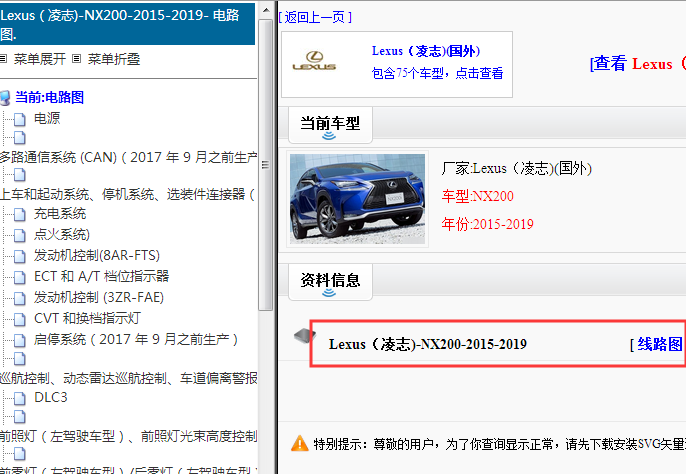Click the 菜单折叠 collapse-menu icon

(77, 58)
